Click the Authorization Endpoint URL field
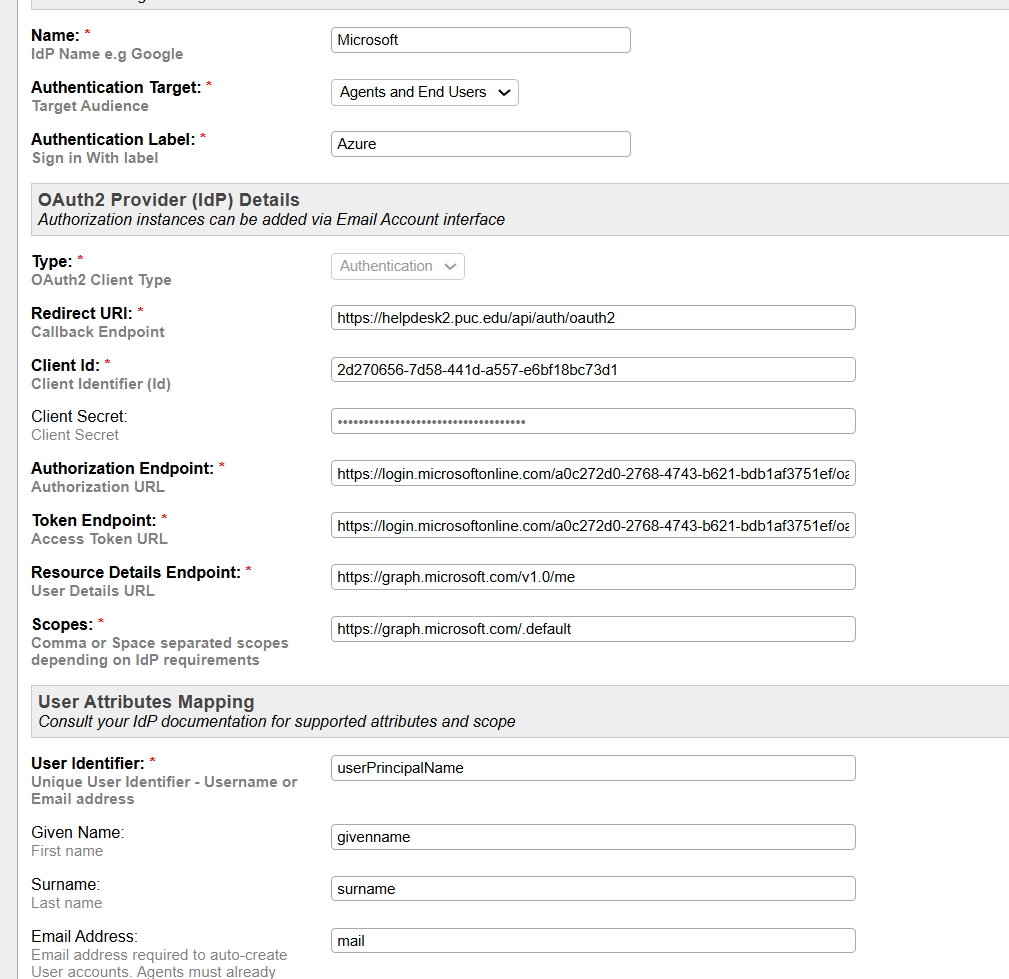The height and width of the screenshot is (979, 1009). (x=592, y=474)
